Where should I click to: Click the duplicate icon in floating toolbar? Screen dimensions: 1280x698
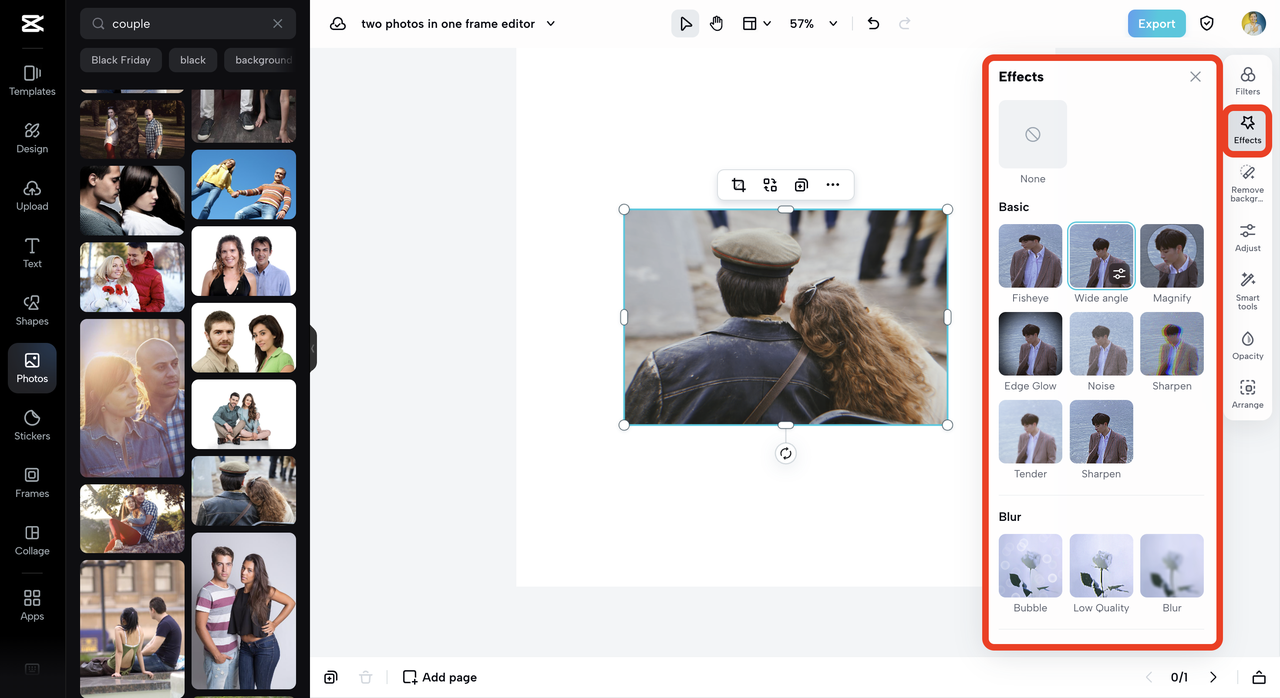pos(801,185)
